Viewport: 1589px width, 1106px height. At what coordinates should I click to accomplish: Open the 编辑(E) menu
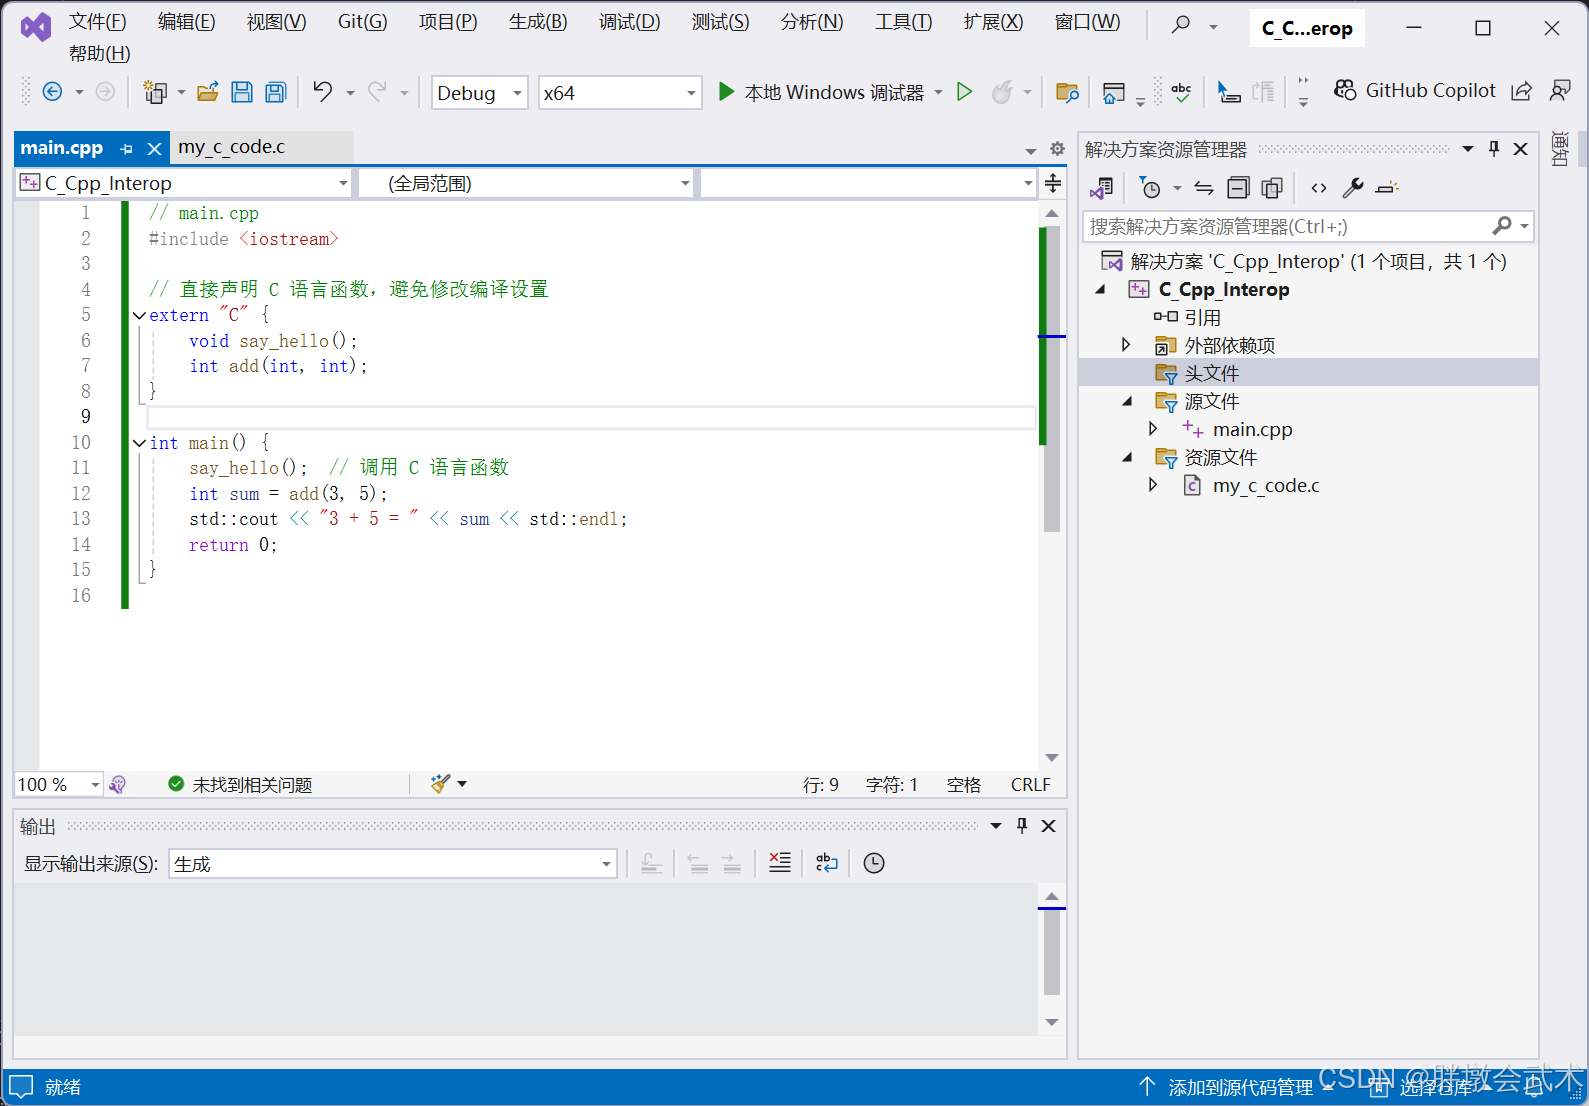[x=187, y=22]
